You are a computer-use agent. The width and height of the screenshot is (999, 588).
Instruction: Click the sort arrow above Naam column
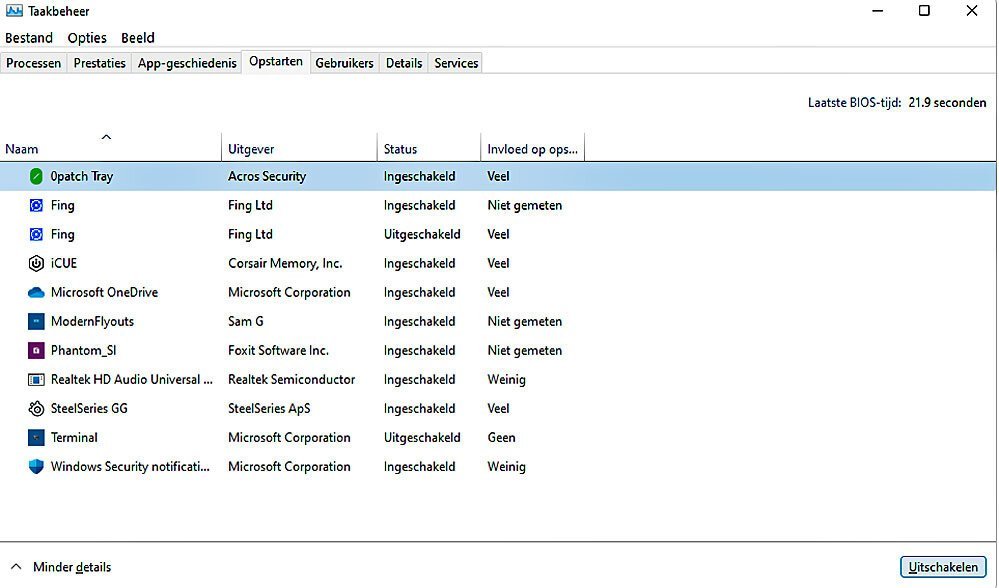106,136
